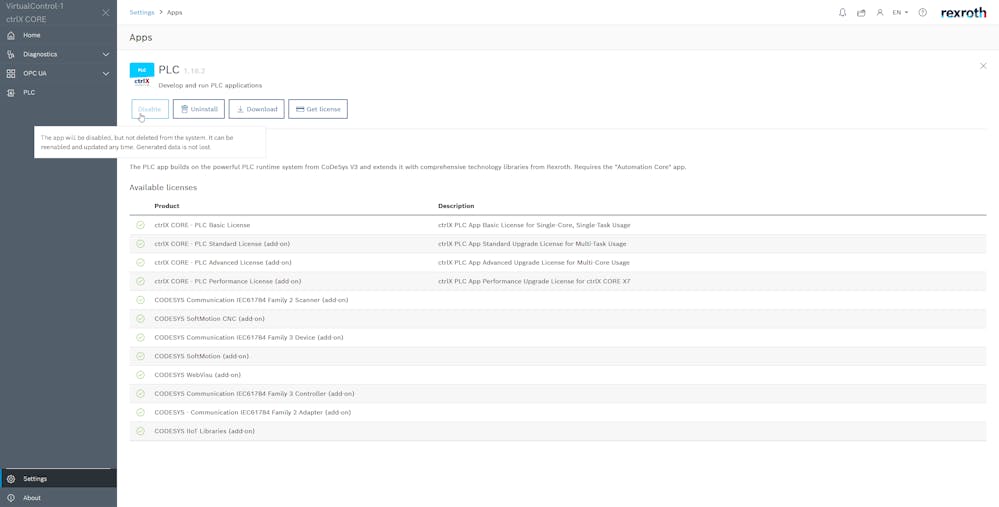
Task: Expand the Diagnostics menu chevron
Action: 106,54
